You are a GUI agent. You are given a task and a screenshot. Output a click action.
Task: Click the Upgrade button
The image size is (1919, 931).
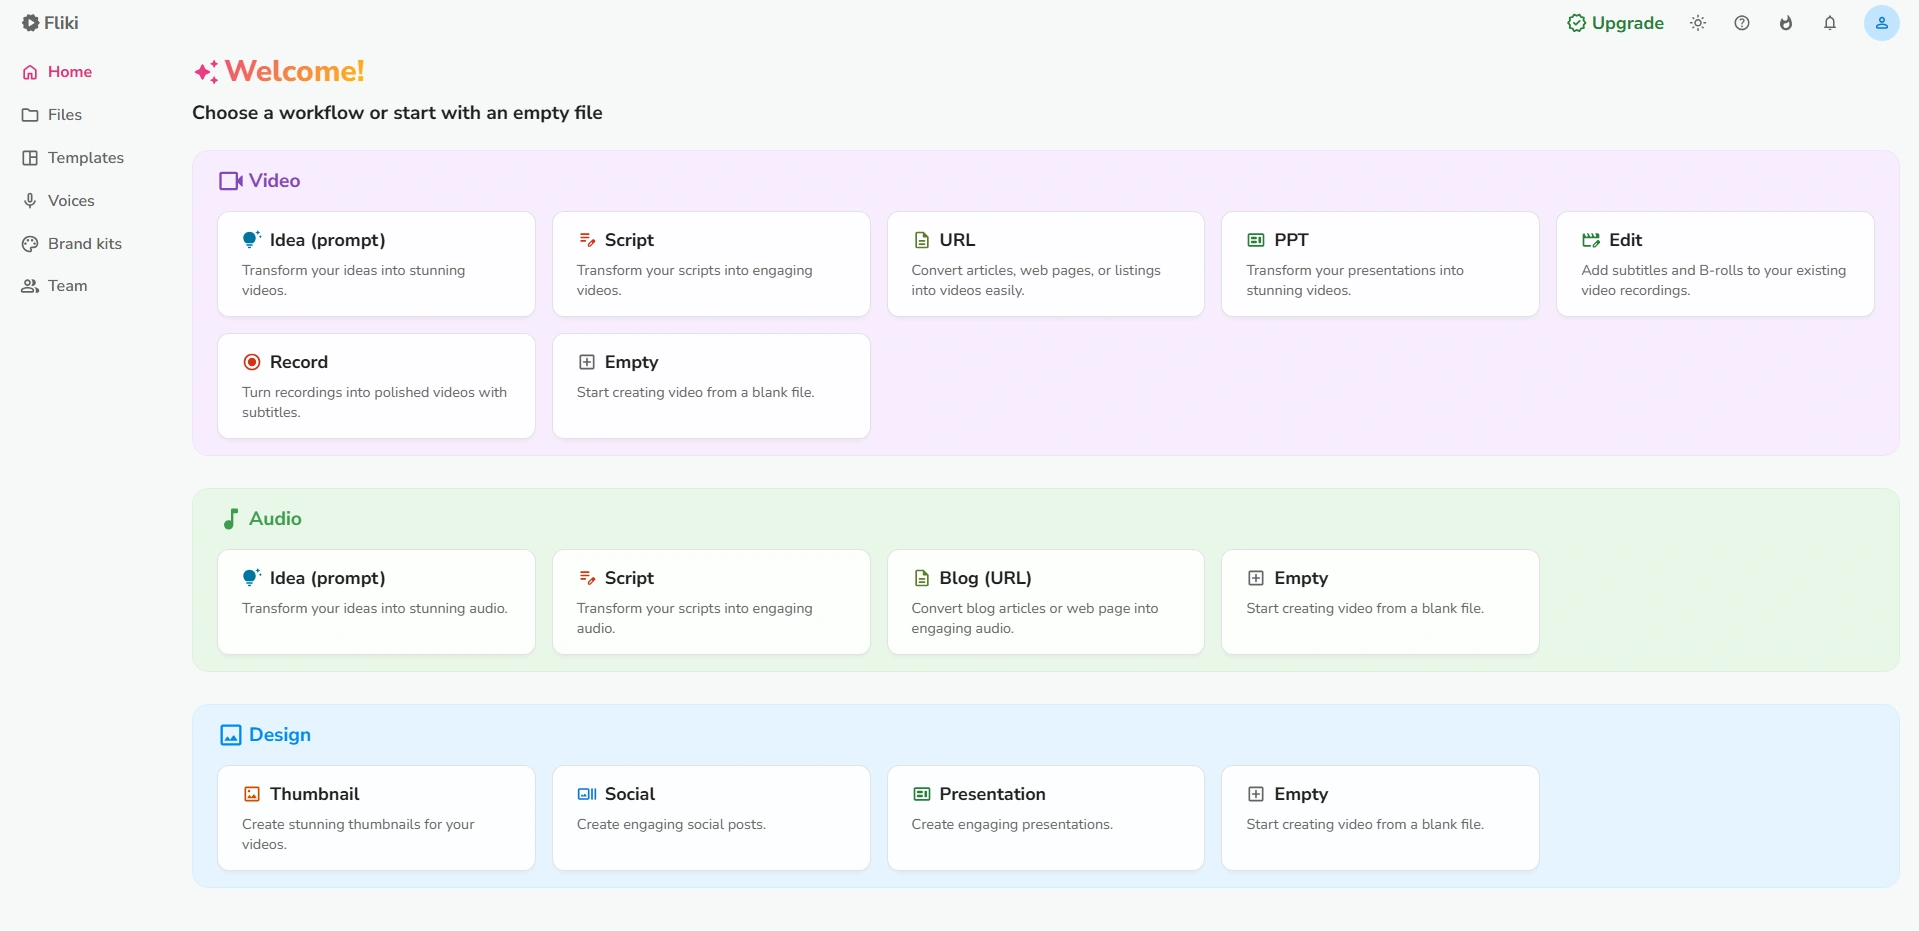(1615, 23)
